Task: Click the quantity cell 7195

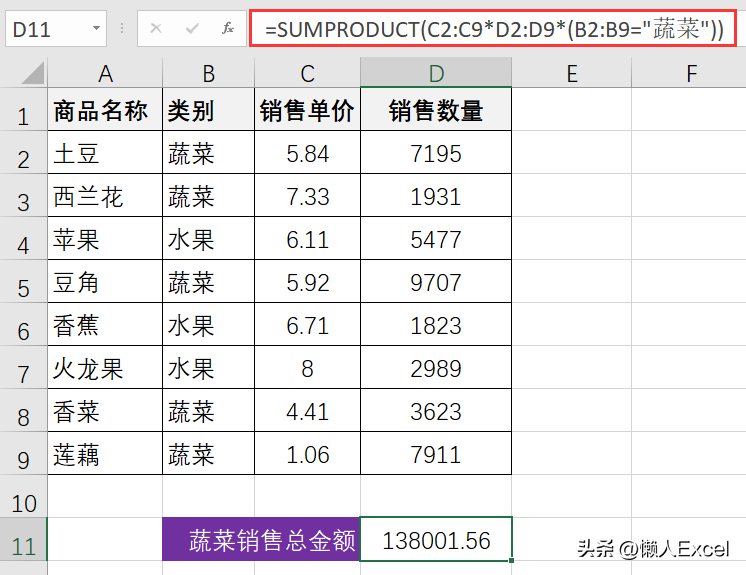Action: coord(436,153)
